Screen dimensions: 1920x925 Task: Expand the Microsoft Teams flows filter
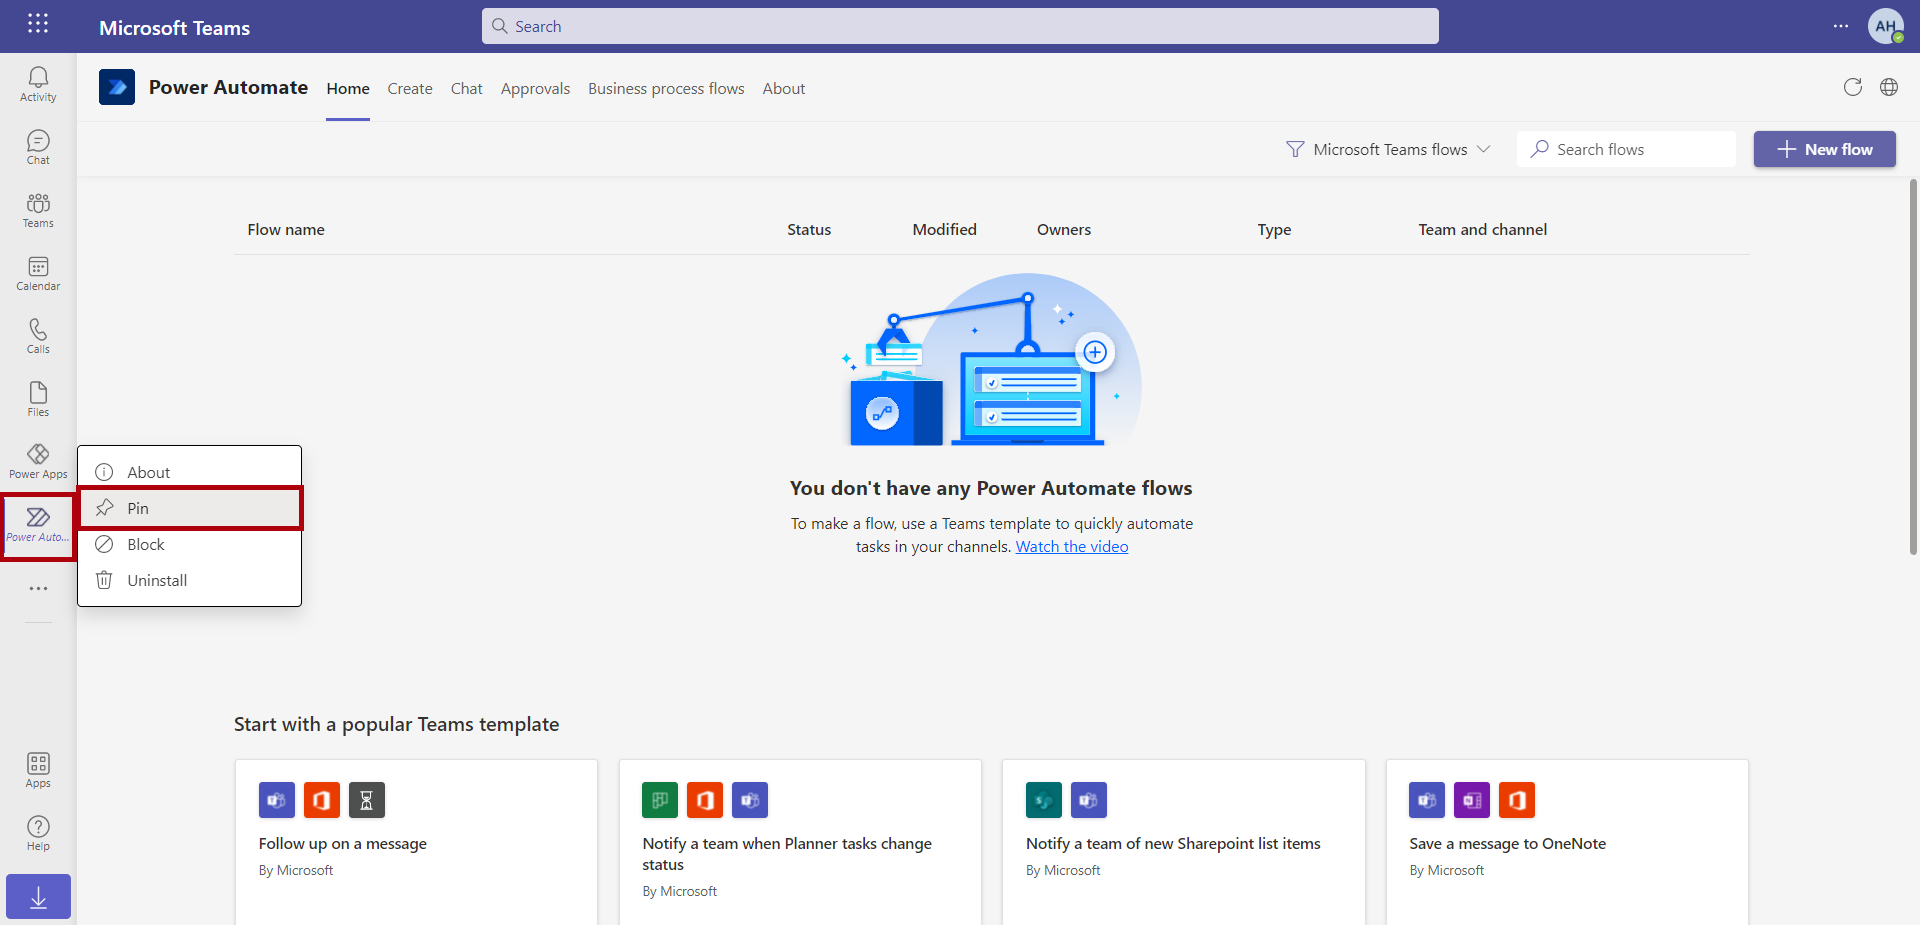(1388, 149)
